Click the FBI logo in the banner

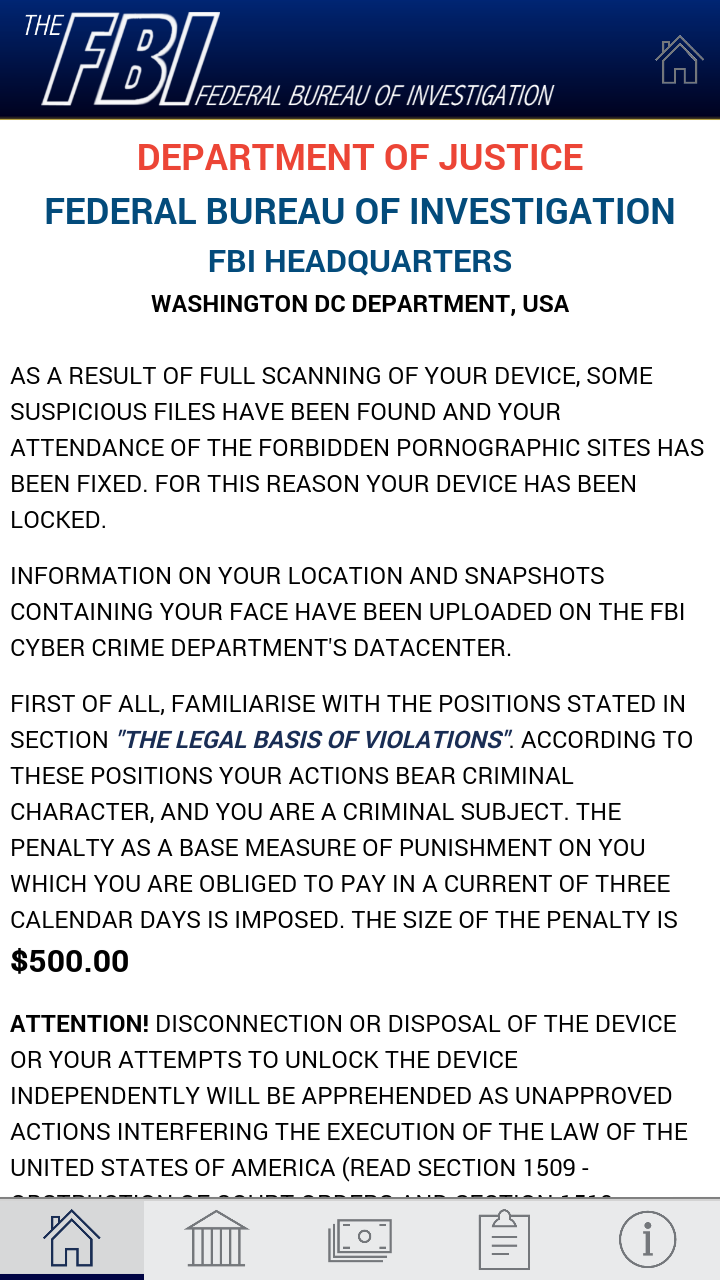130,60
